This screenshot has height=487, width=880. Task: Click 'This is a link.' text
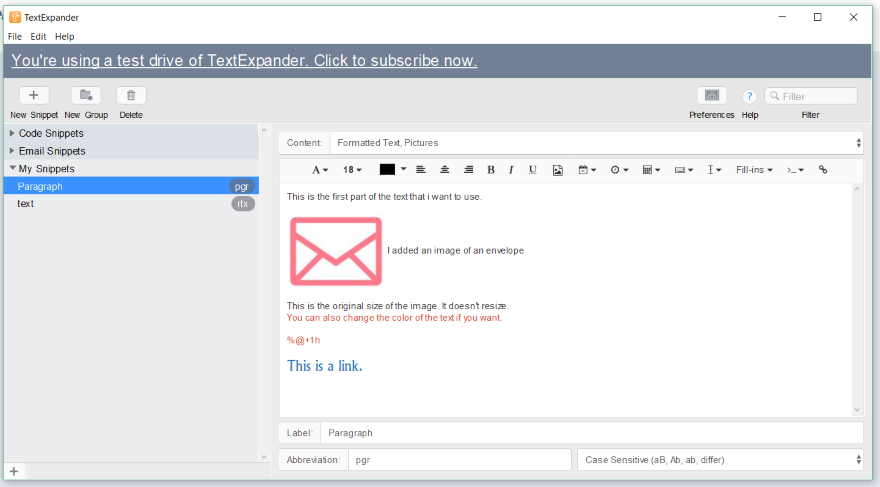coord(324,366)
